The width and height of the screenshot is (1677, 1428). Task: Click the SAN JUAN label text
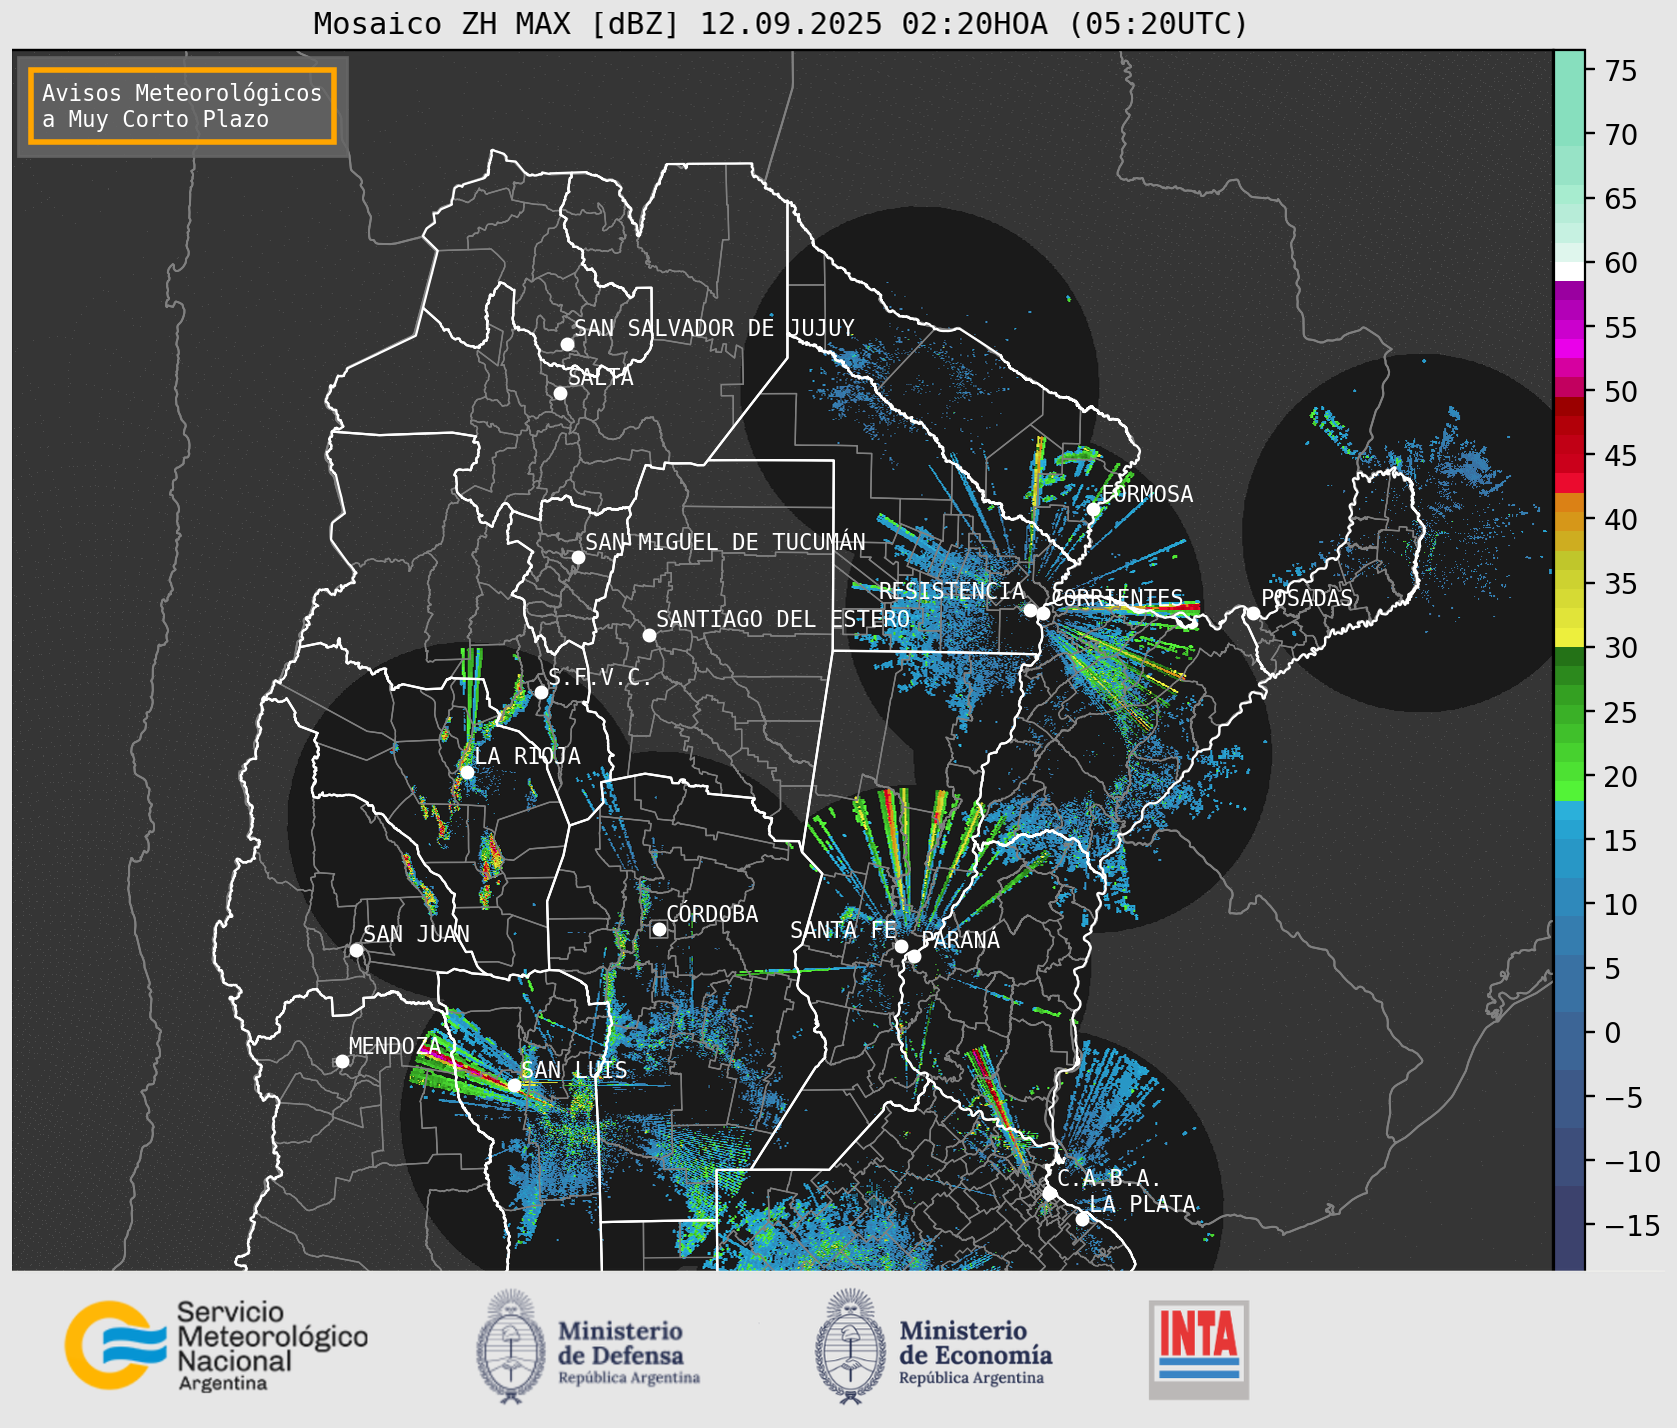pos(416,934)
